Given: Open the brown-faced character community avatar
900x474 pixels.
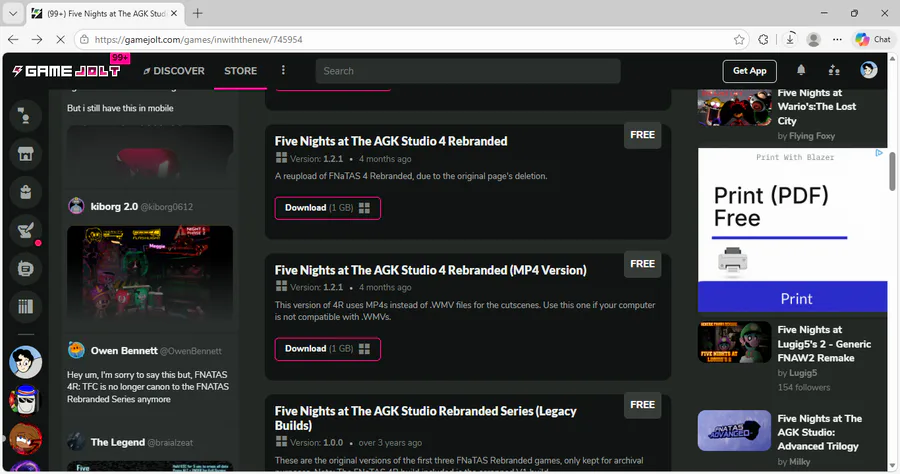Looking at the screenshot, I should [x=25, y=438].
